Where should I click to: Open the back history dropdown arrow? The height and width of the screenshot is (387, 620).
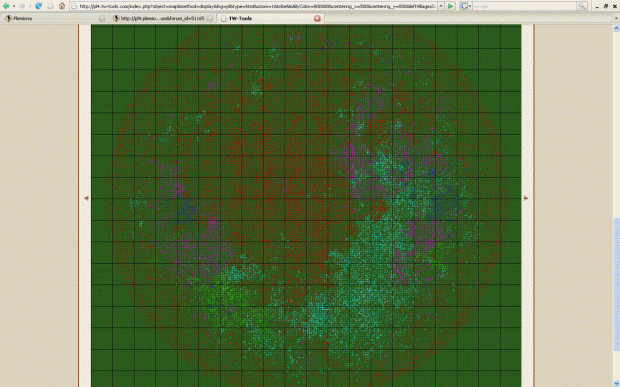point(14,6)
